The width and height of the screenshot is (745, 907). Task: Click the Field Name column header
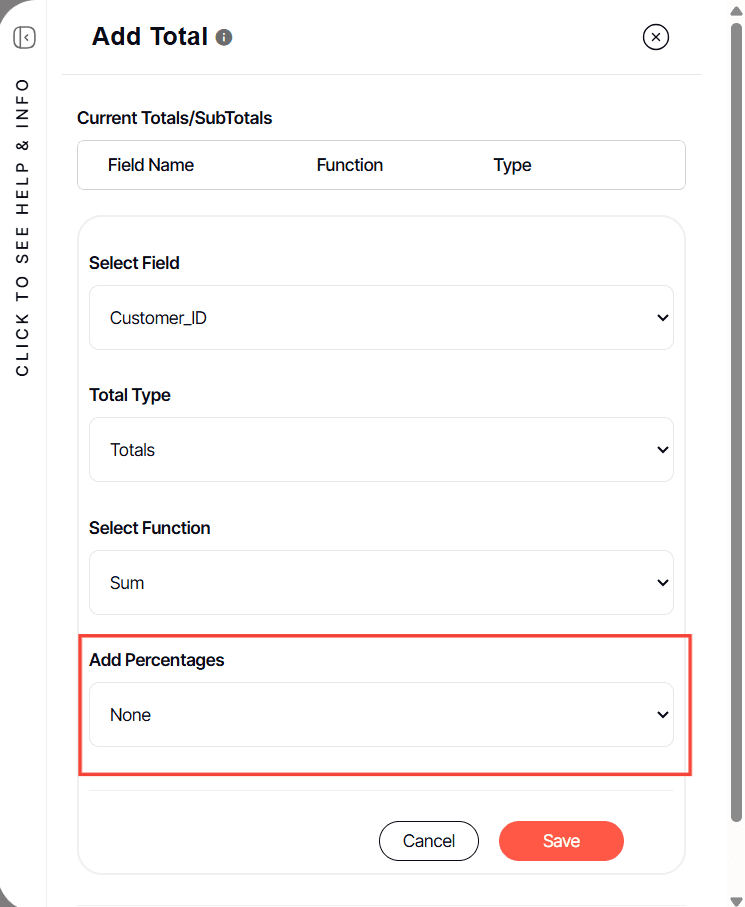151,165
